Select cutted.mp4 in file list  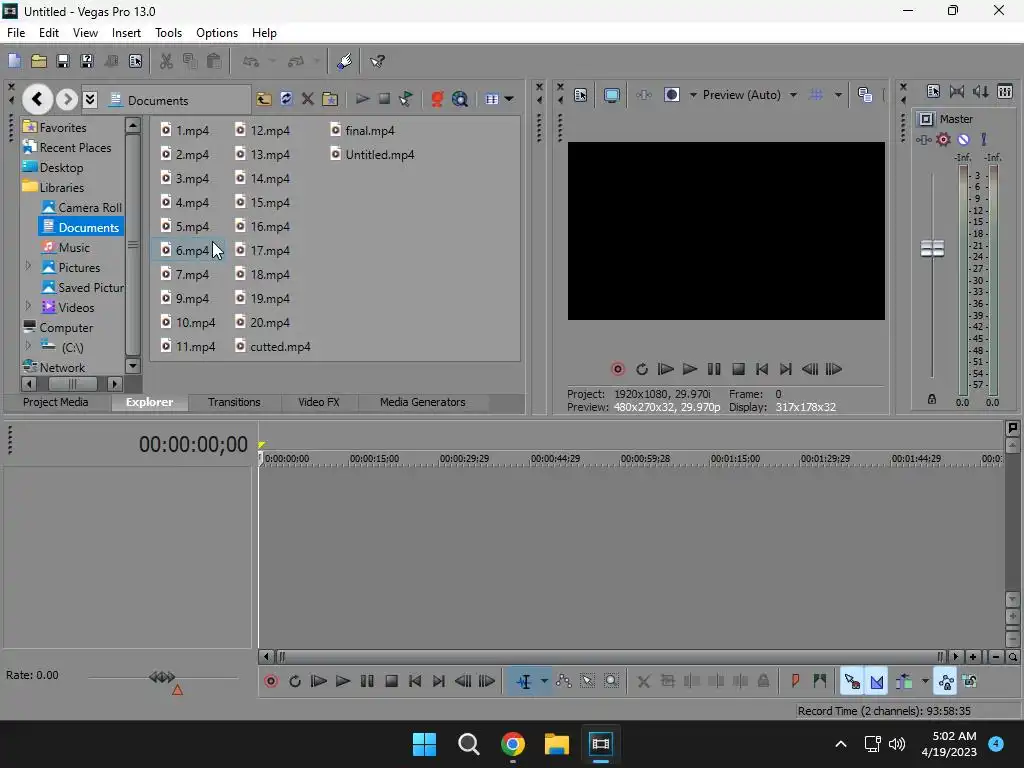[x=273, y=347]
